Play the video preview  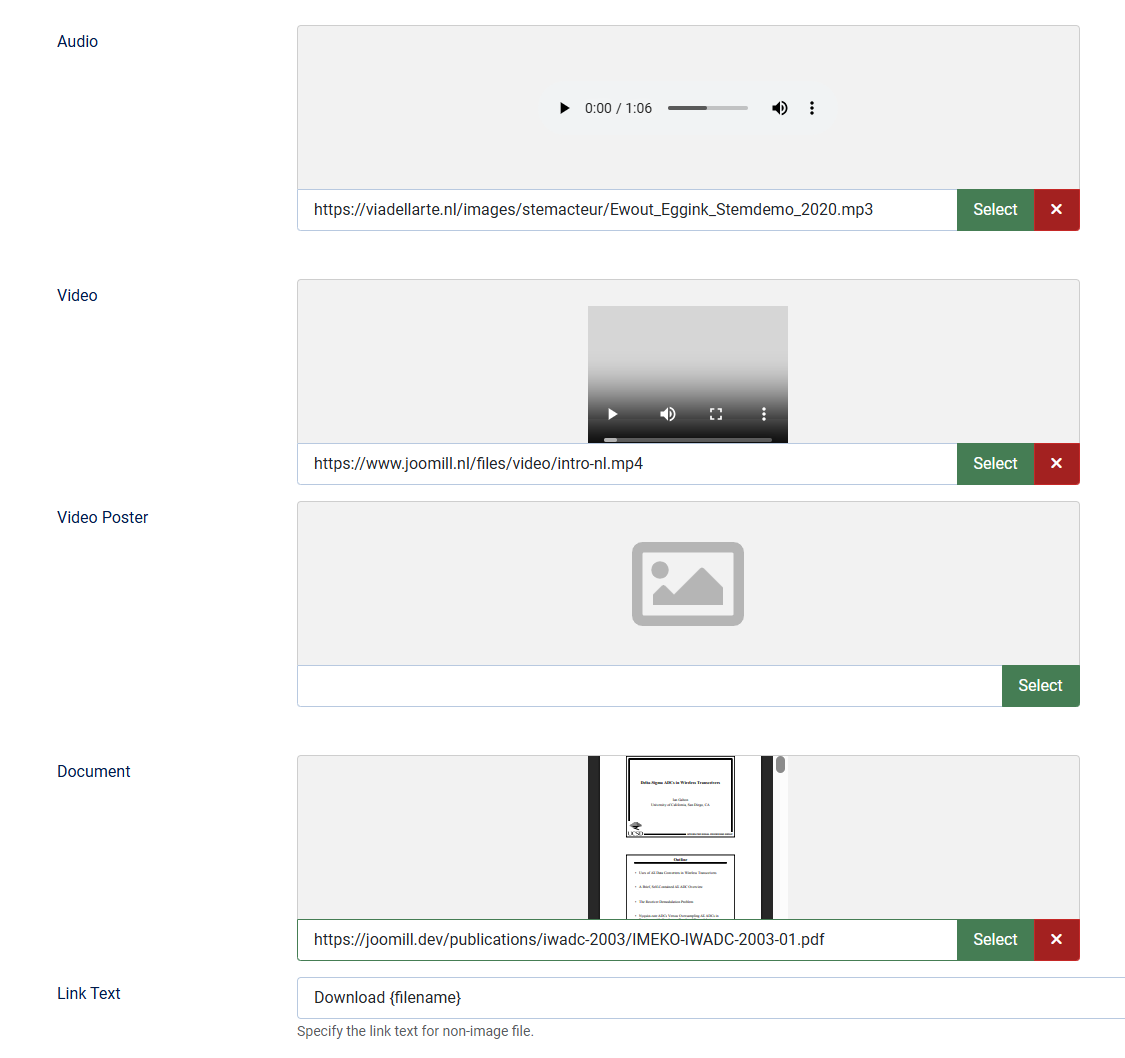coord(611,413)
